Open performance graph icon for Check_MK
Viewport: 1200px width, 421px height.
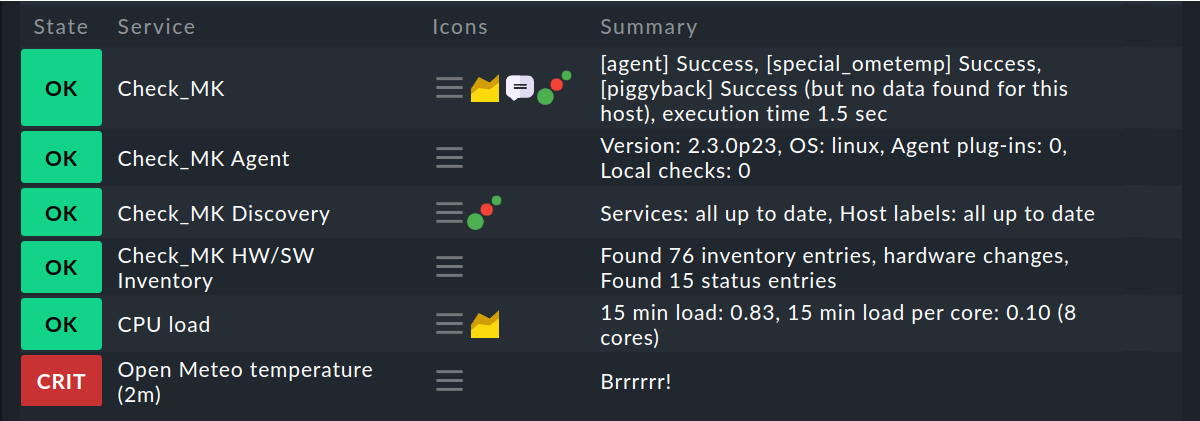click(x=485, y=89)
